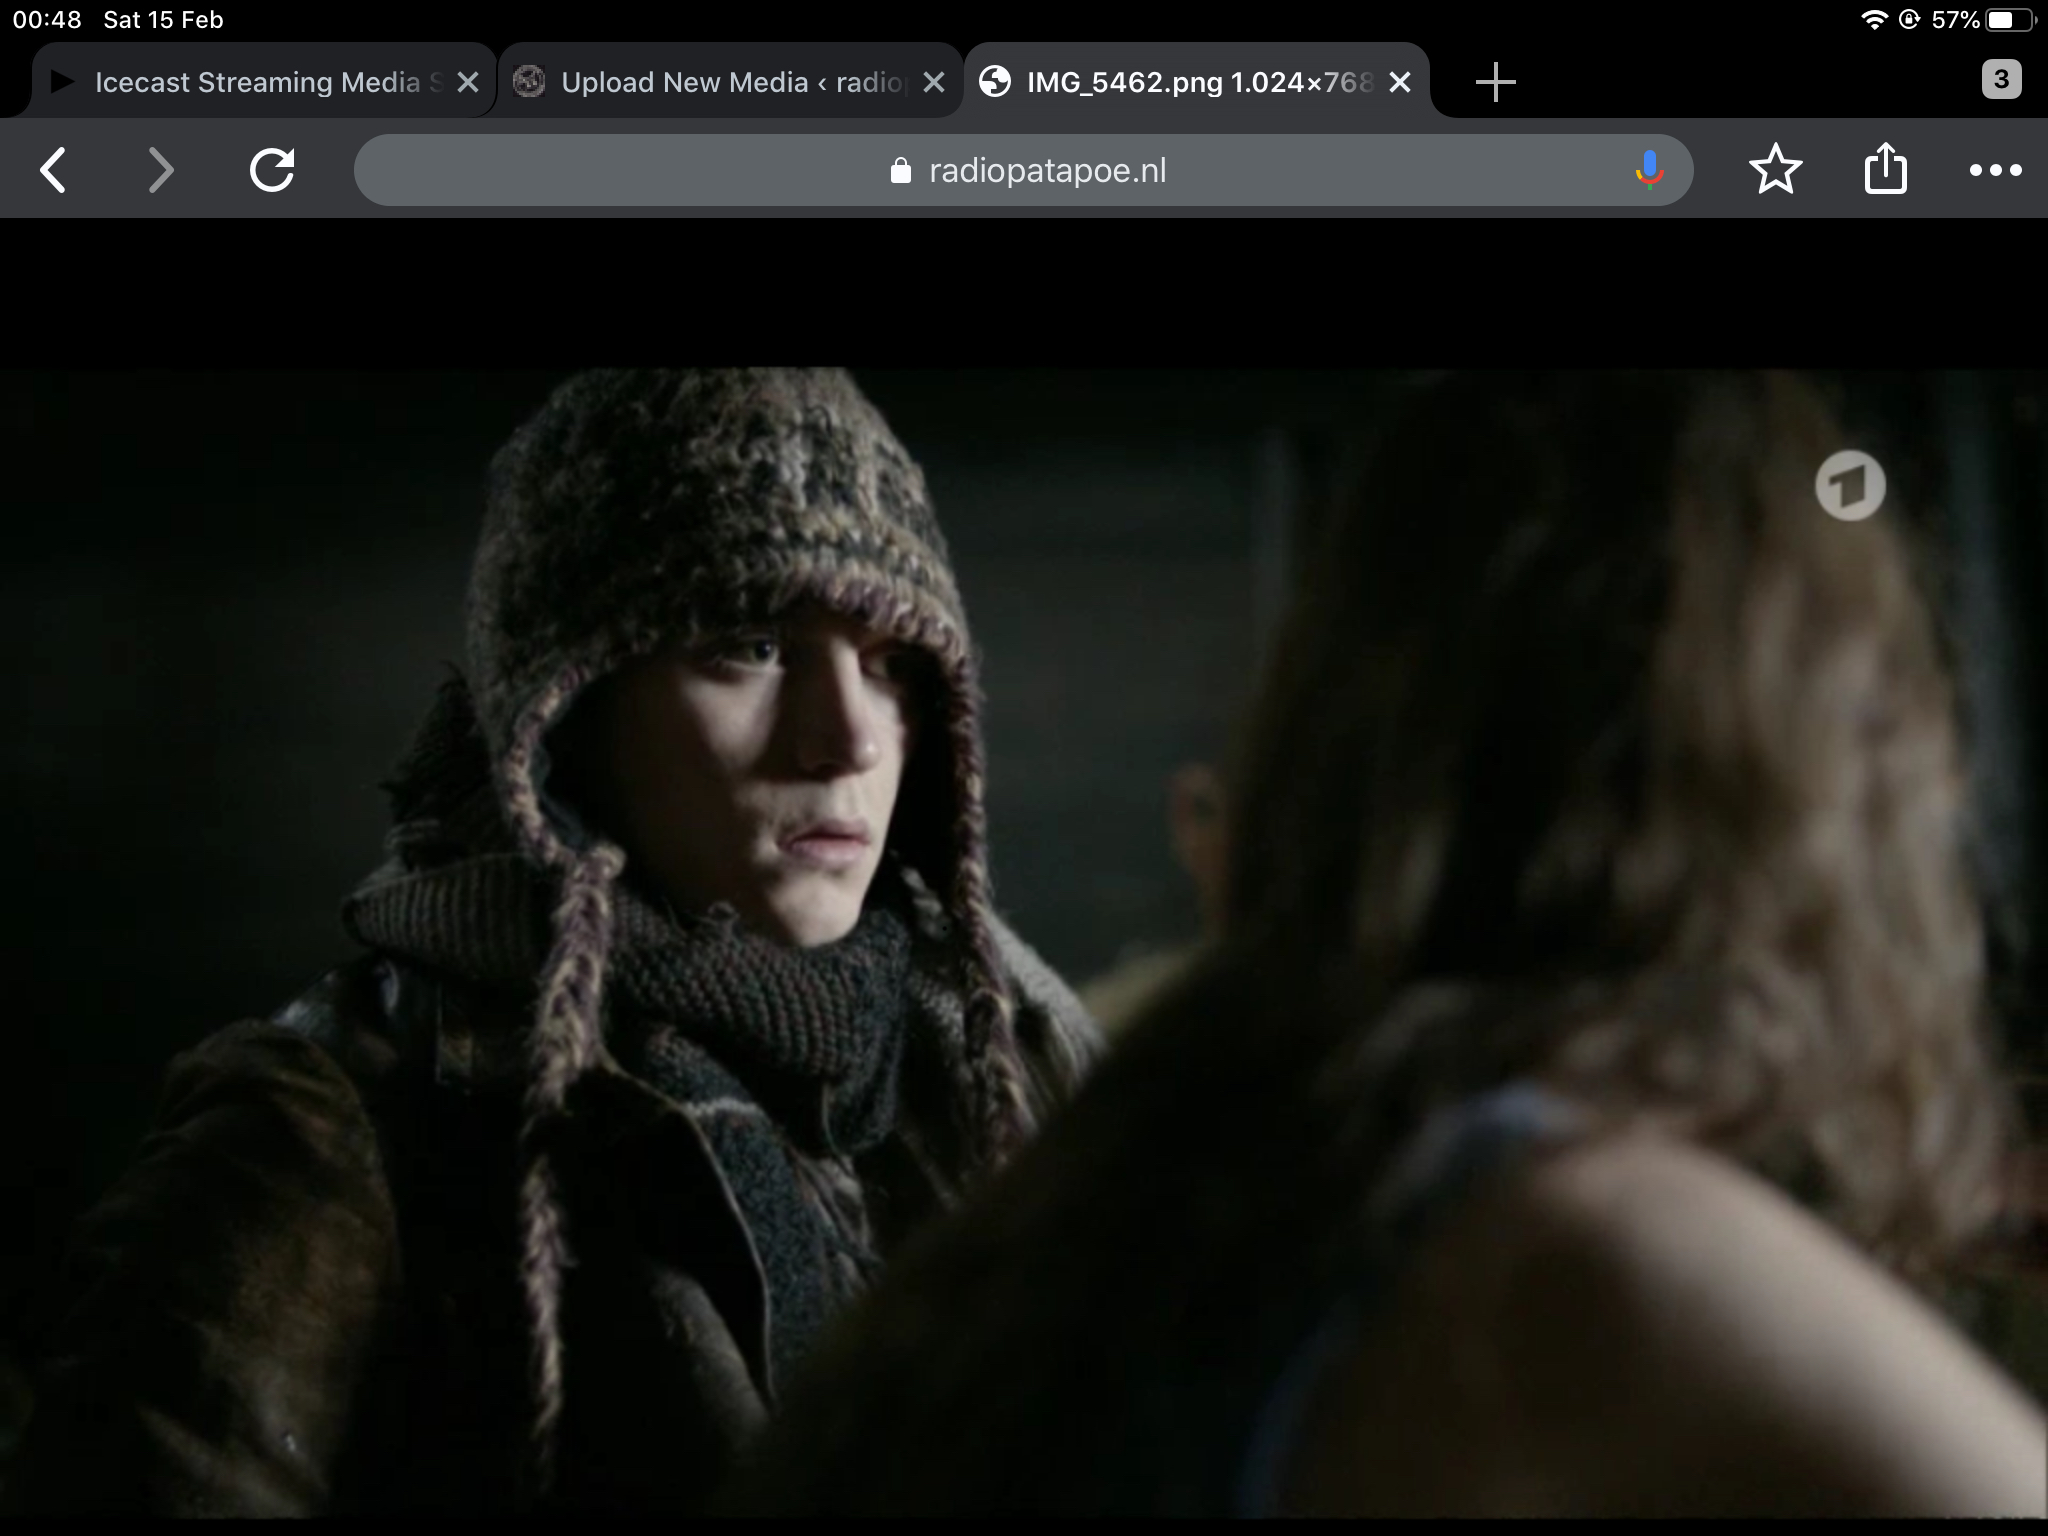Show the tab switcher with 3 tabs
The width and height of the screenshot is (2048, 1536).
(x=2001, y=80)
